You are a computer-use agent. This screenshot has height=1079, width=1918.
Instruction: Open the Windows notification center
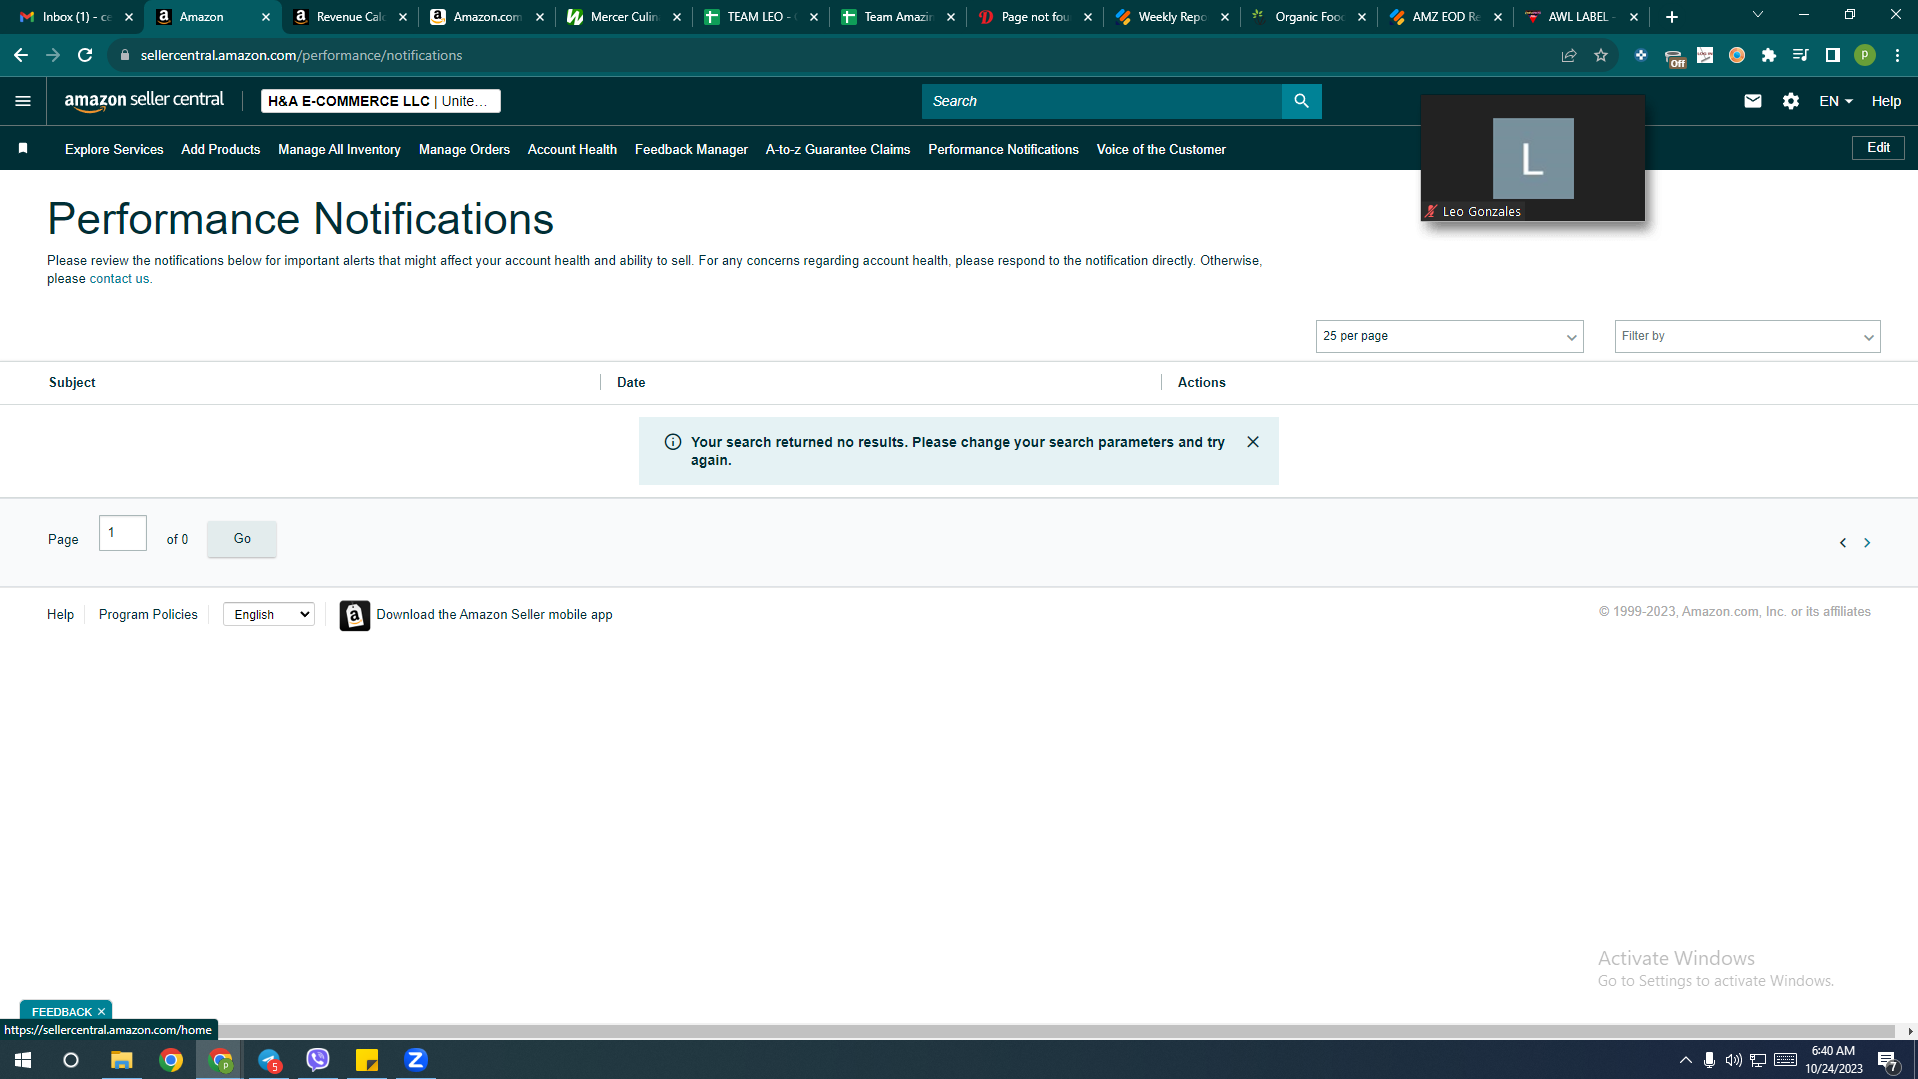tap(1887, 1060)
